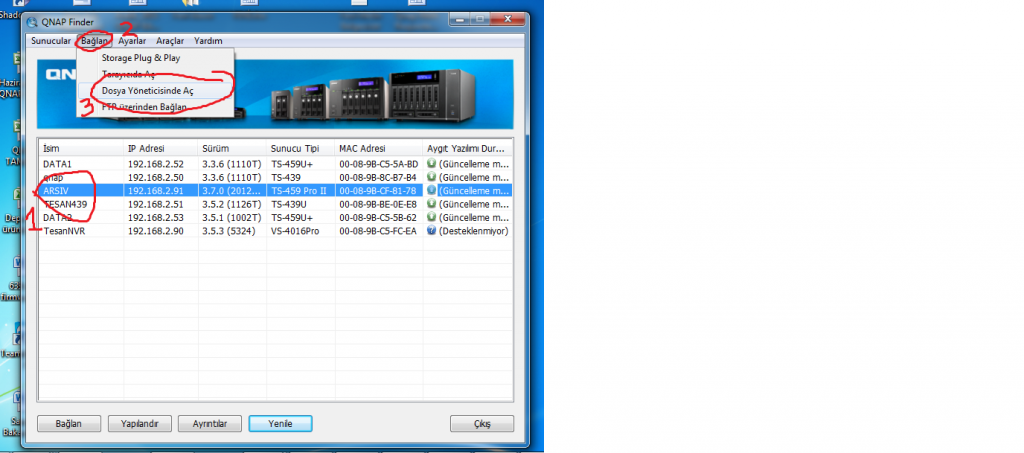1024x453 pixels.
Task: Open the Sunucular menu
Action: click(51, 40)
